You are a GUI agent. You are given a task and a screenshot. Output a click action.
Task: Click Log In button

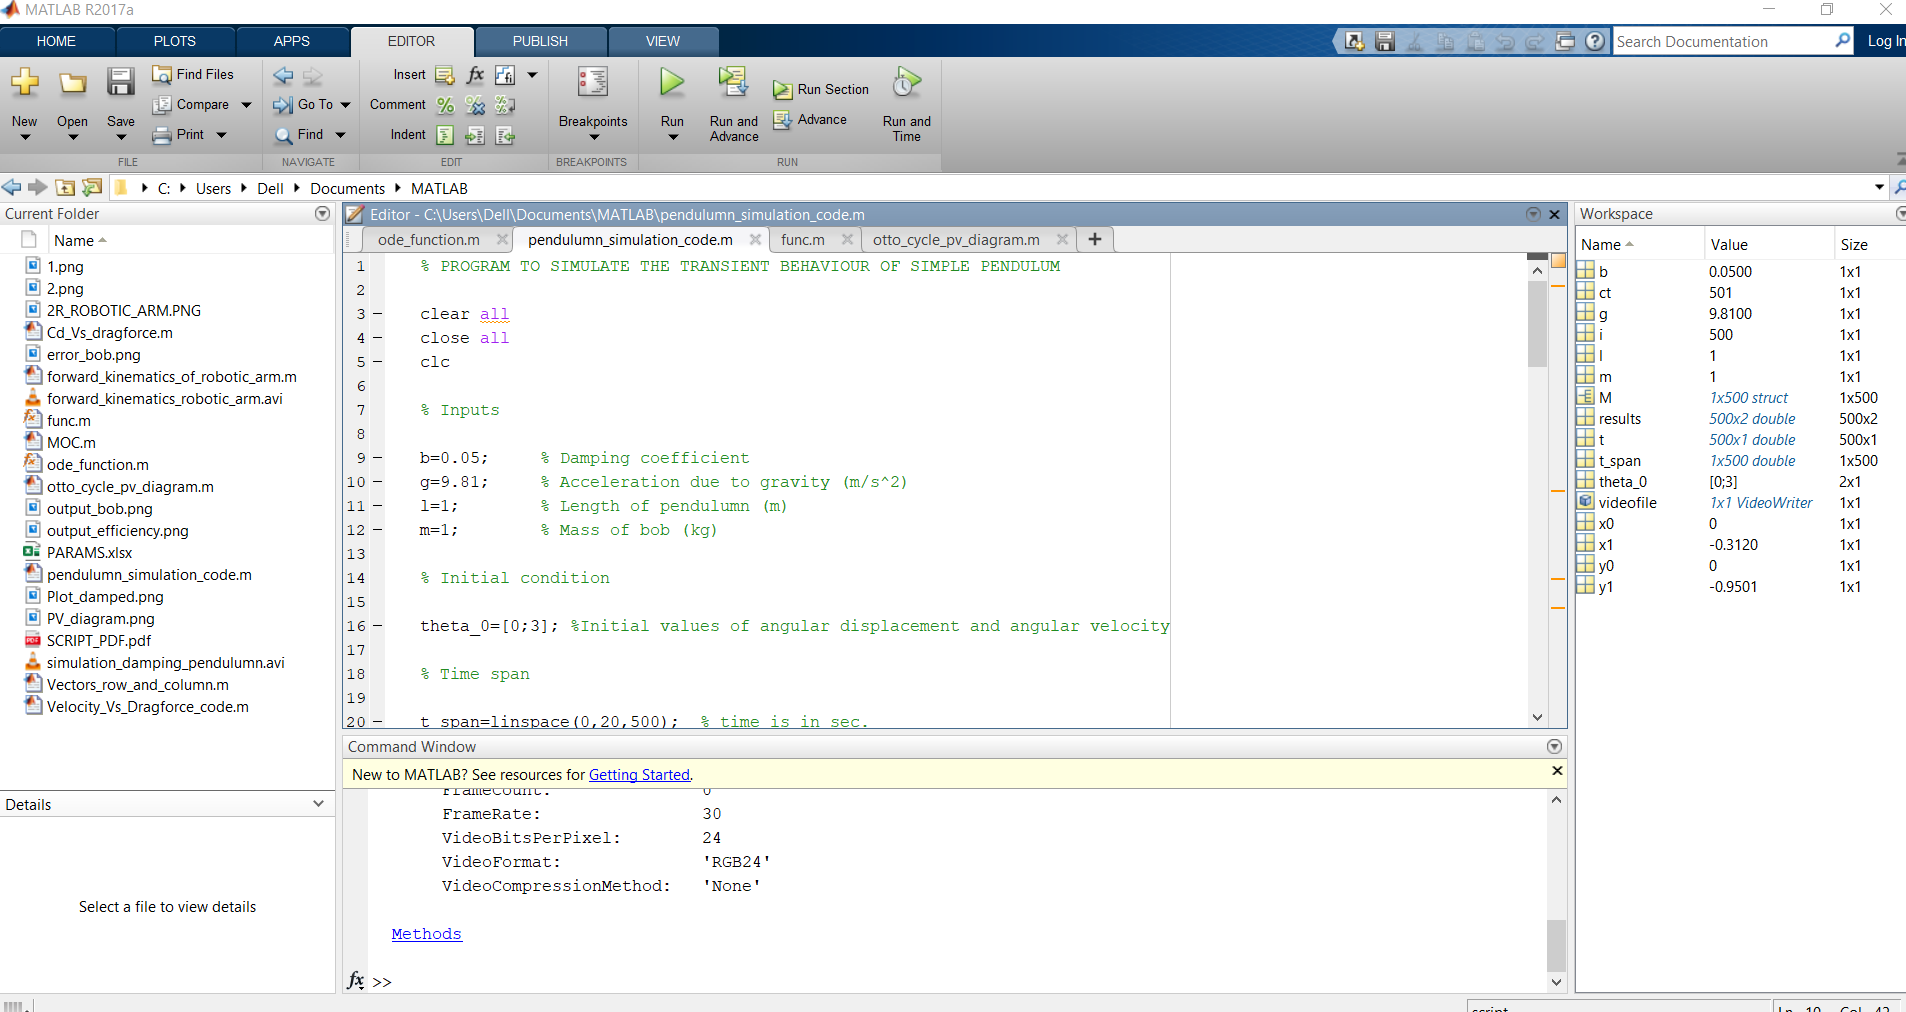click(x=1885, y=41)
